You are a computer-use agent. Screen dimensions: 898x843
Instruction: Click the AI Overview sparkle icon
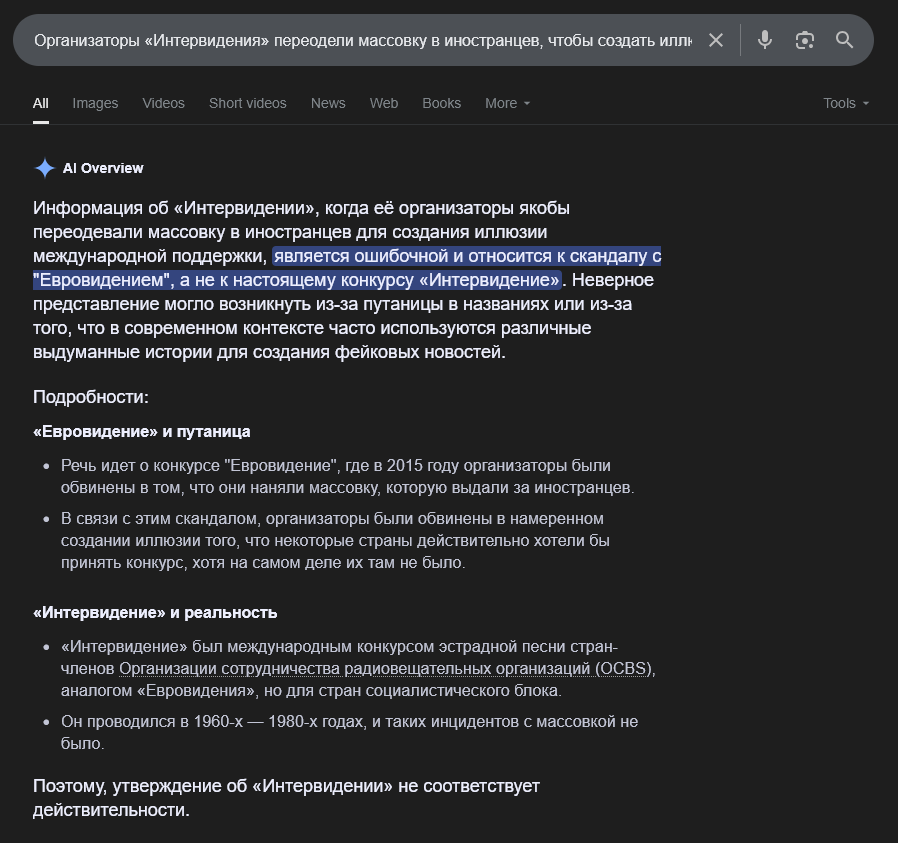(45, 168)
